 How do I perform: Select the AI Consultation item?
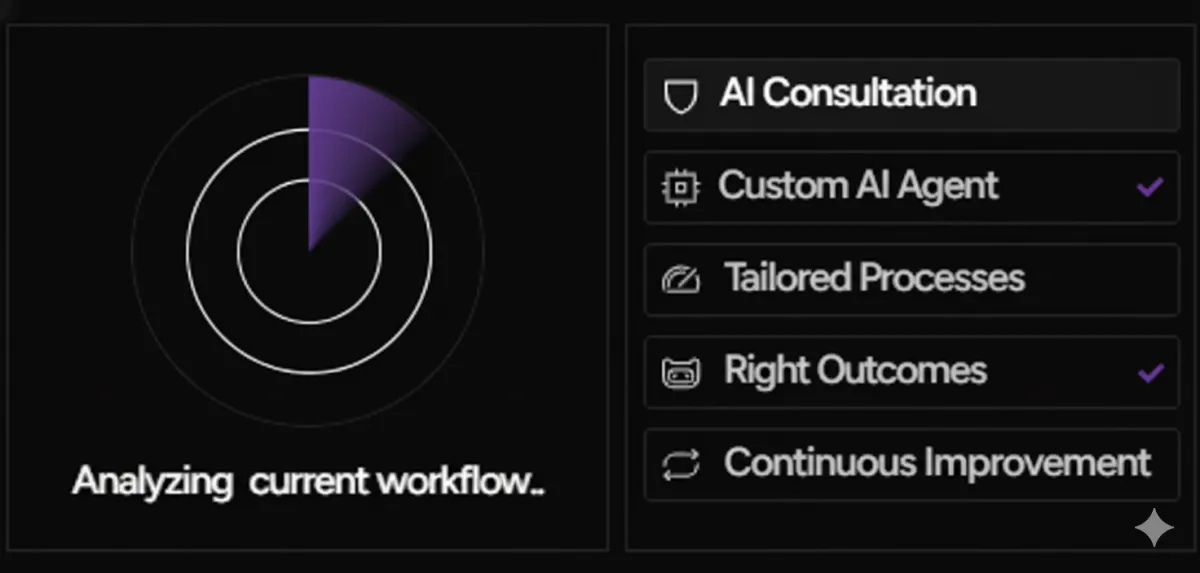(848, 94)
